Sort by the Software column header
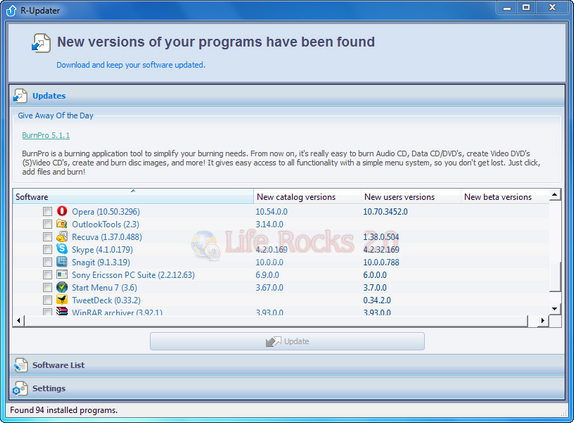This screenshot has width=574, height=423. click(x=133, y=197)
